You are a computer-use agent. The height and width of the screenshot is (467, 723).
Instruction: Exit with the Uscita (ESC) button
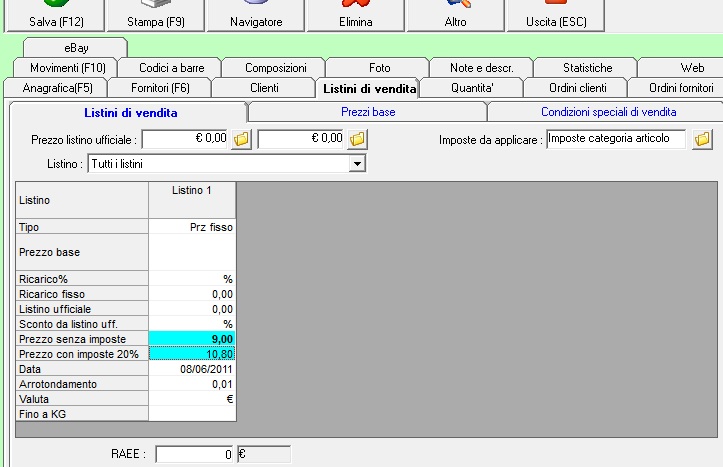tap(556, 16)
